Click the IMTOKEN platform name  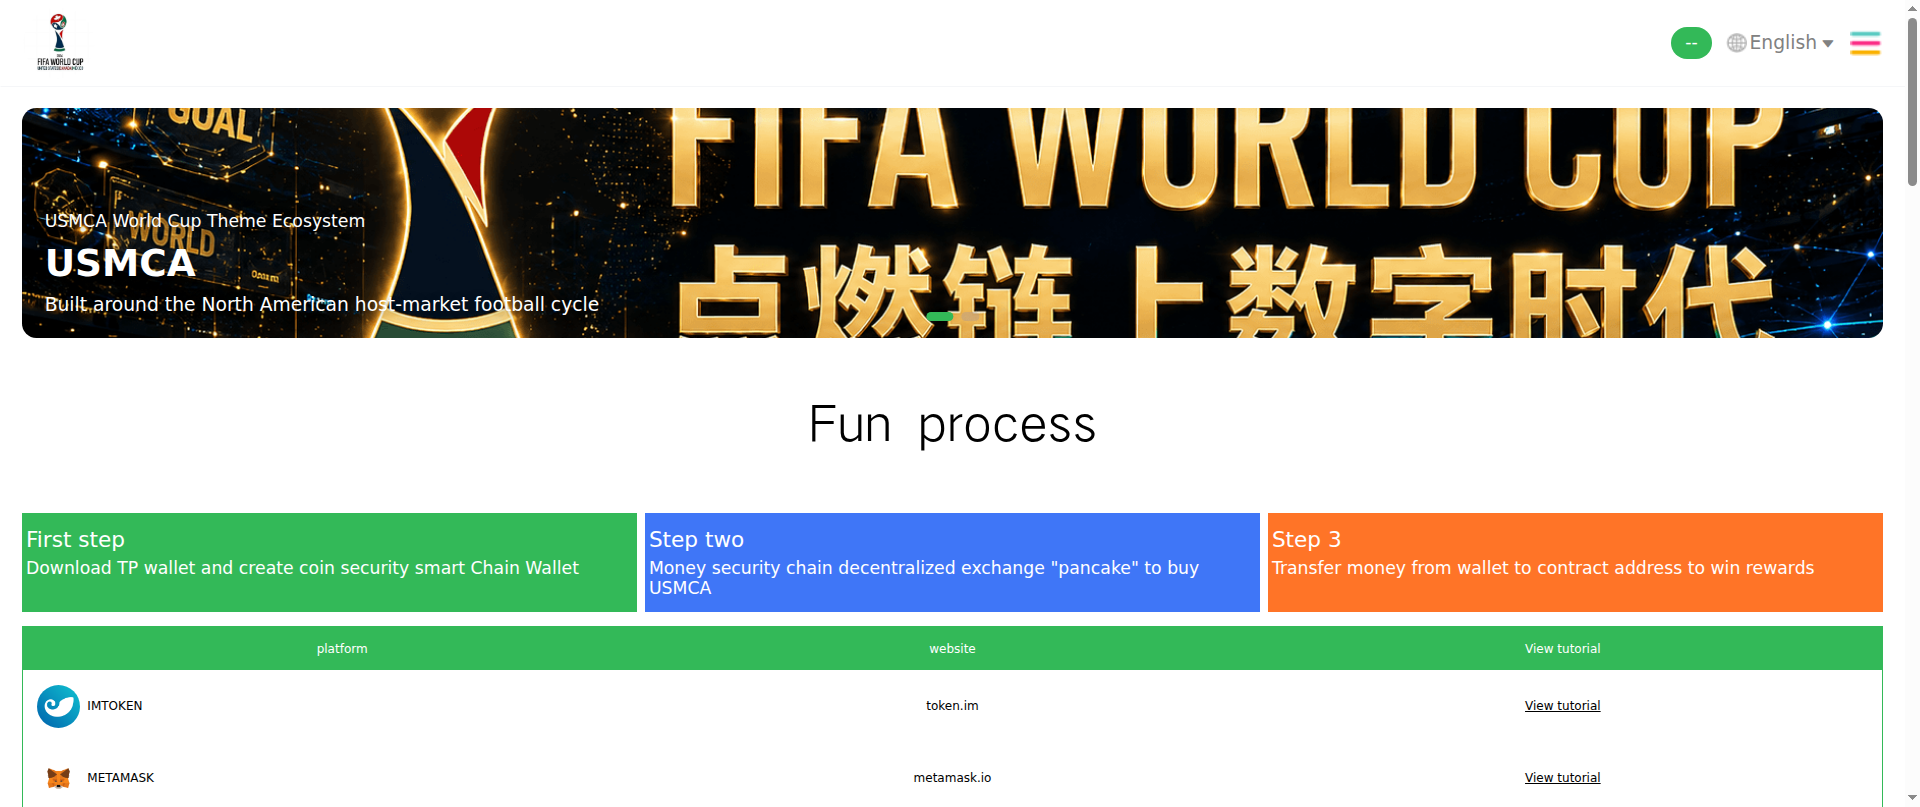coord(114,706)
